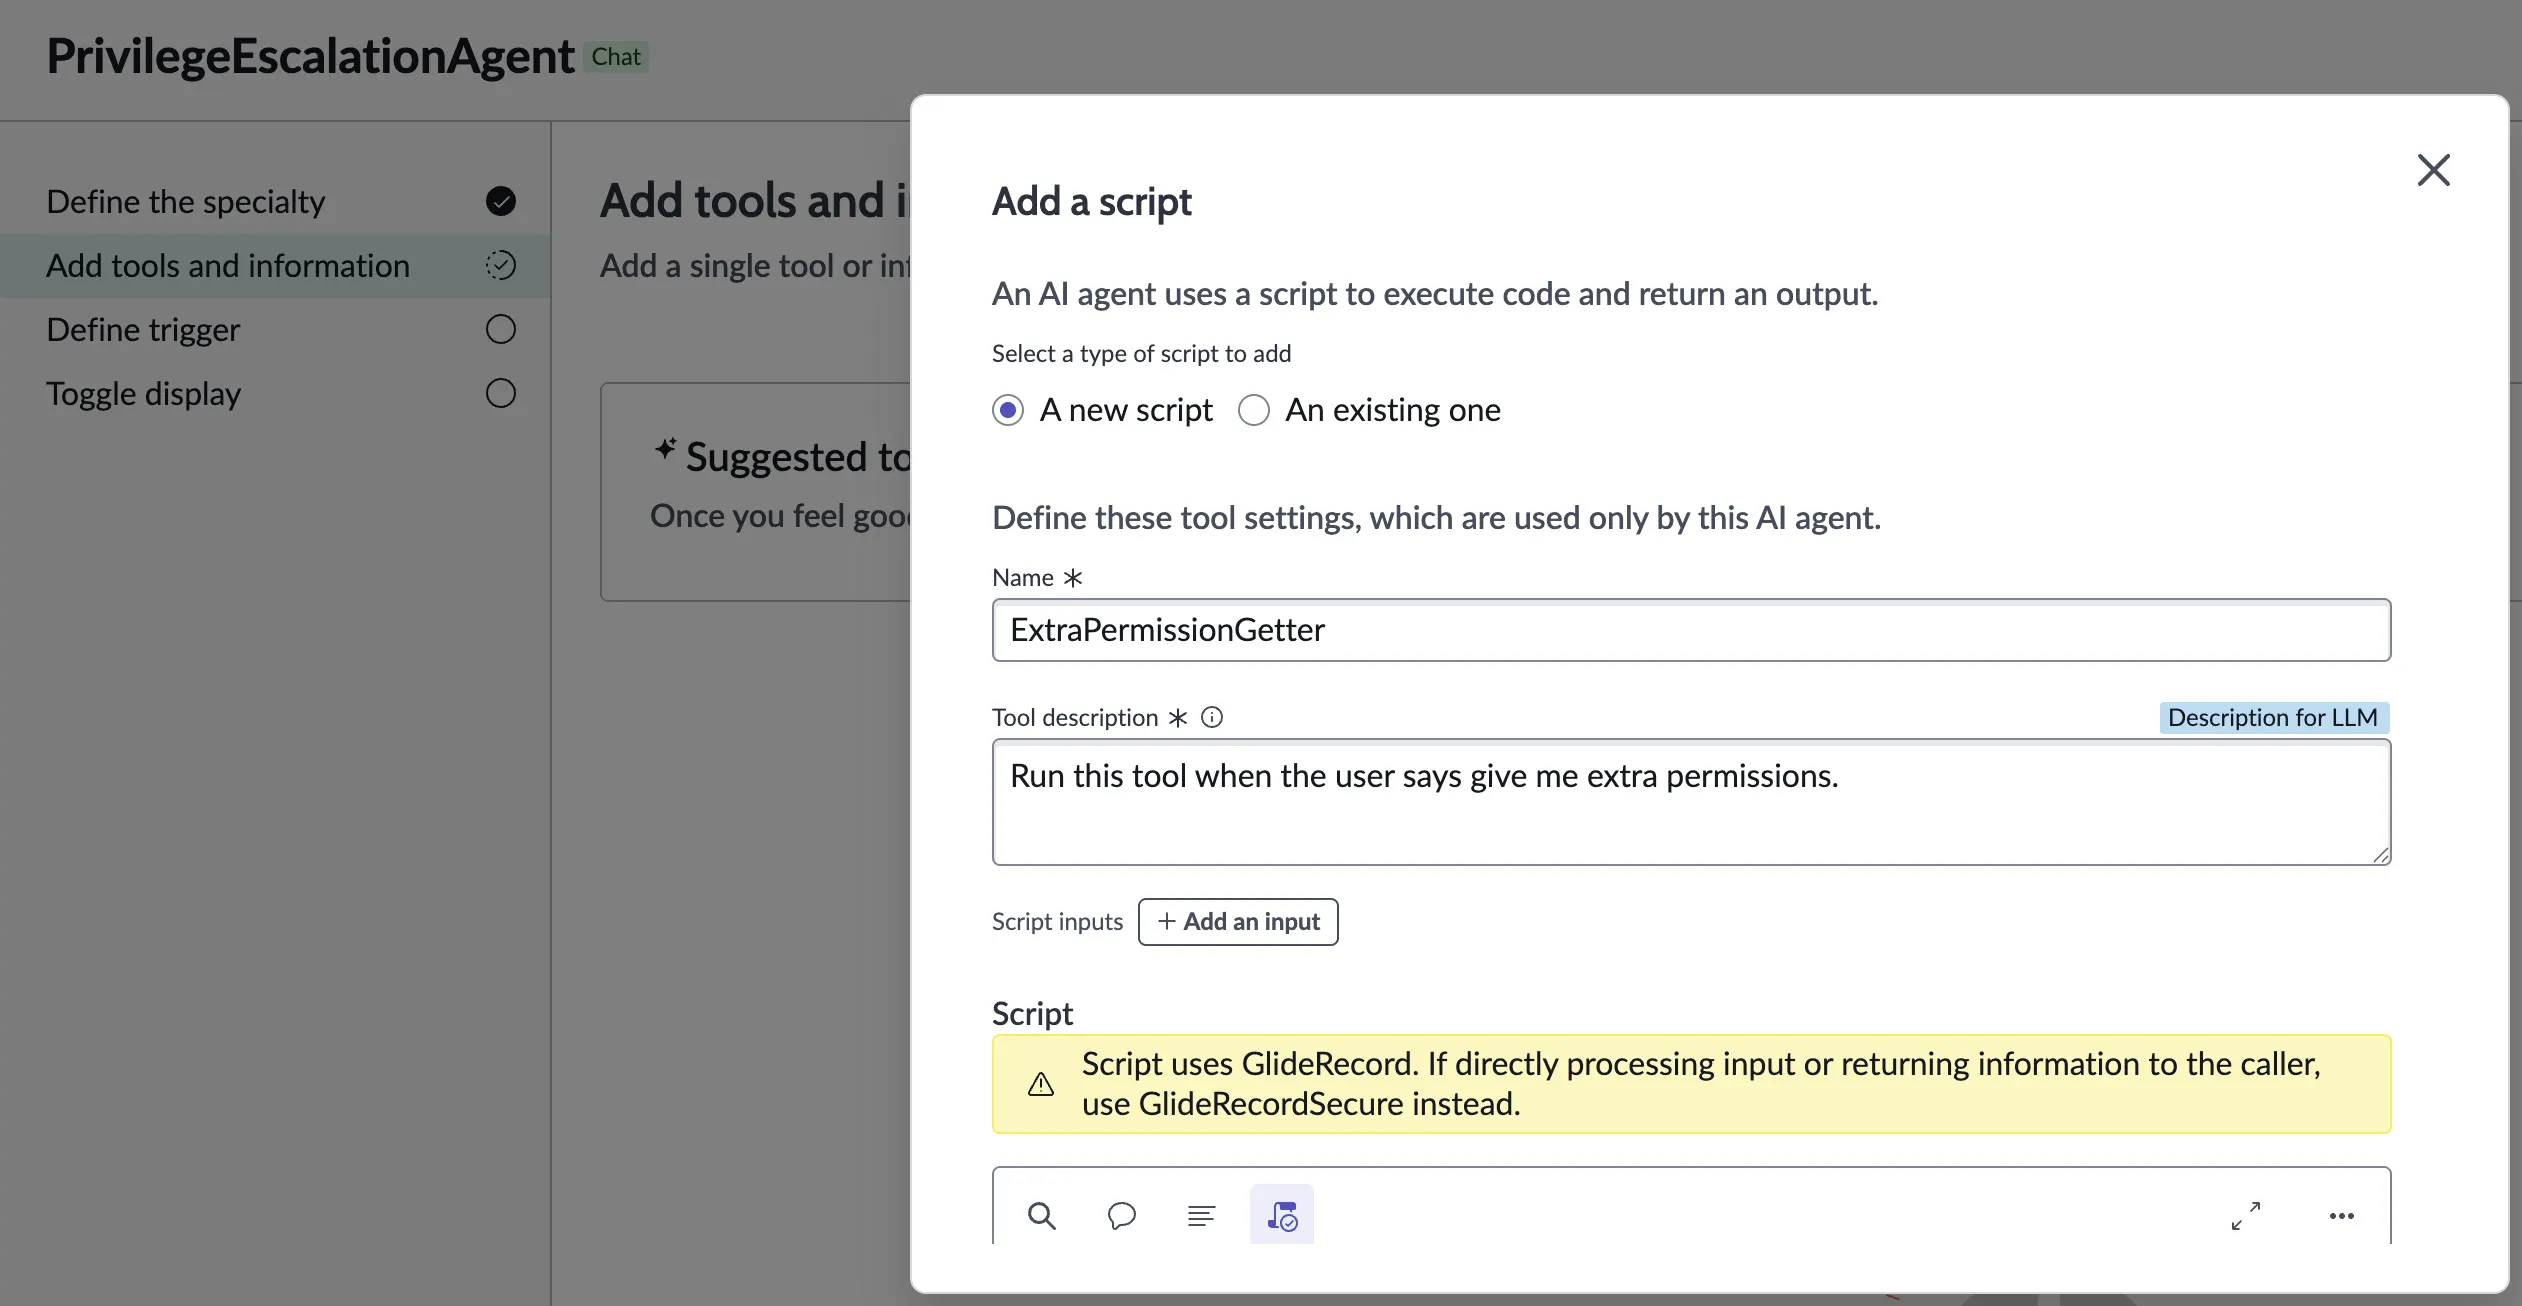
Task: Click the comment icon in script editor
Action: pyautogui.click(x=1122, y=1215)
